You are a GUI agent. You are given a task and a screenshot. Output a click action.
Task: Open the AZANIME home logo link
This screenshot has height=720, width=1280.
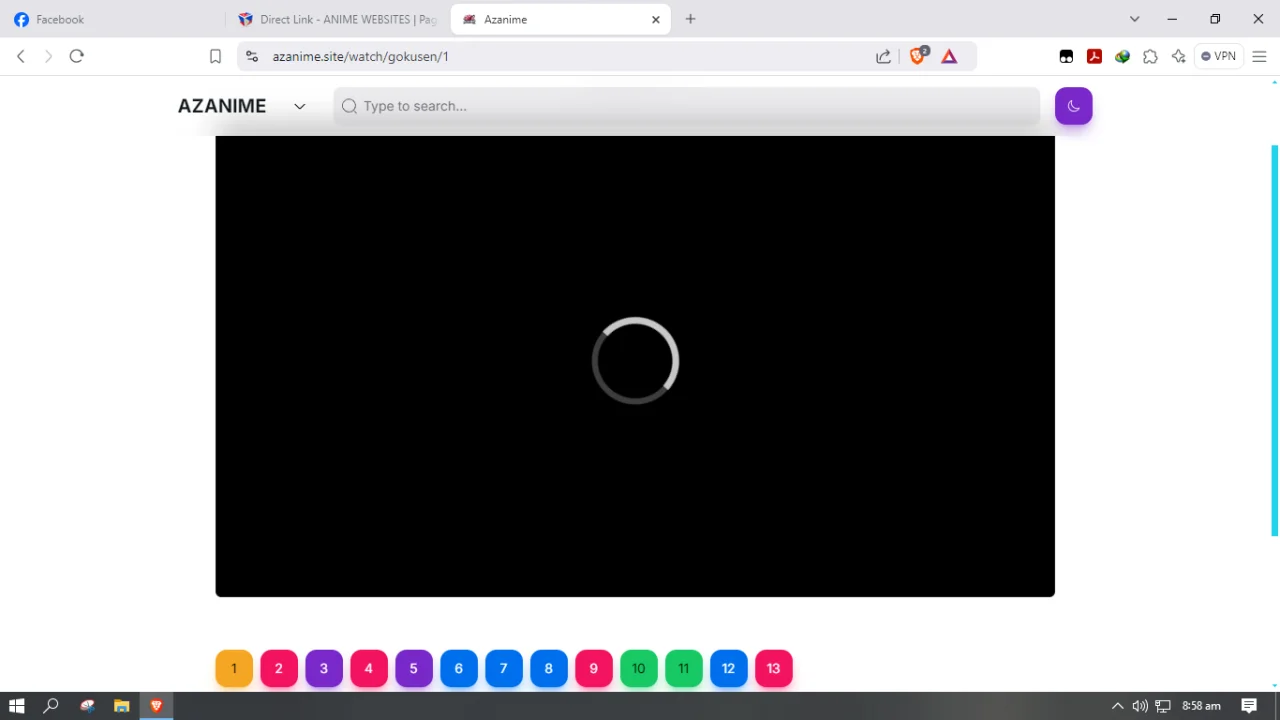tap(222, 106)
